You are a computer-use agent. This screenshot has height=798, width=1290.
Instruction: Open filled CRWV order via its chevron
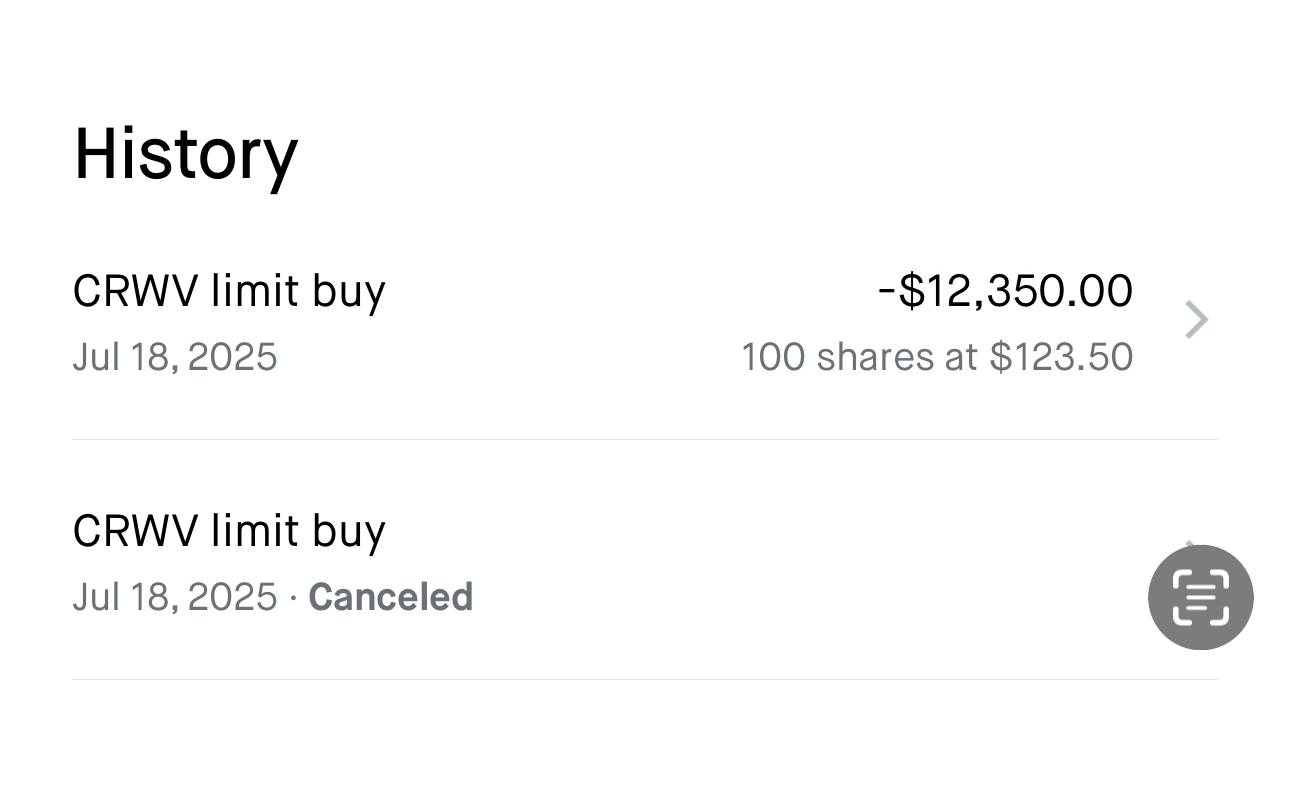pyautogui.click(x=1196, y=320)
